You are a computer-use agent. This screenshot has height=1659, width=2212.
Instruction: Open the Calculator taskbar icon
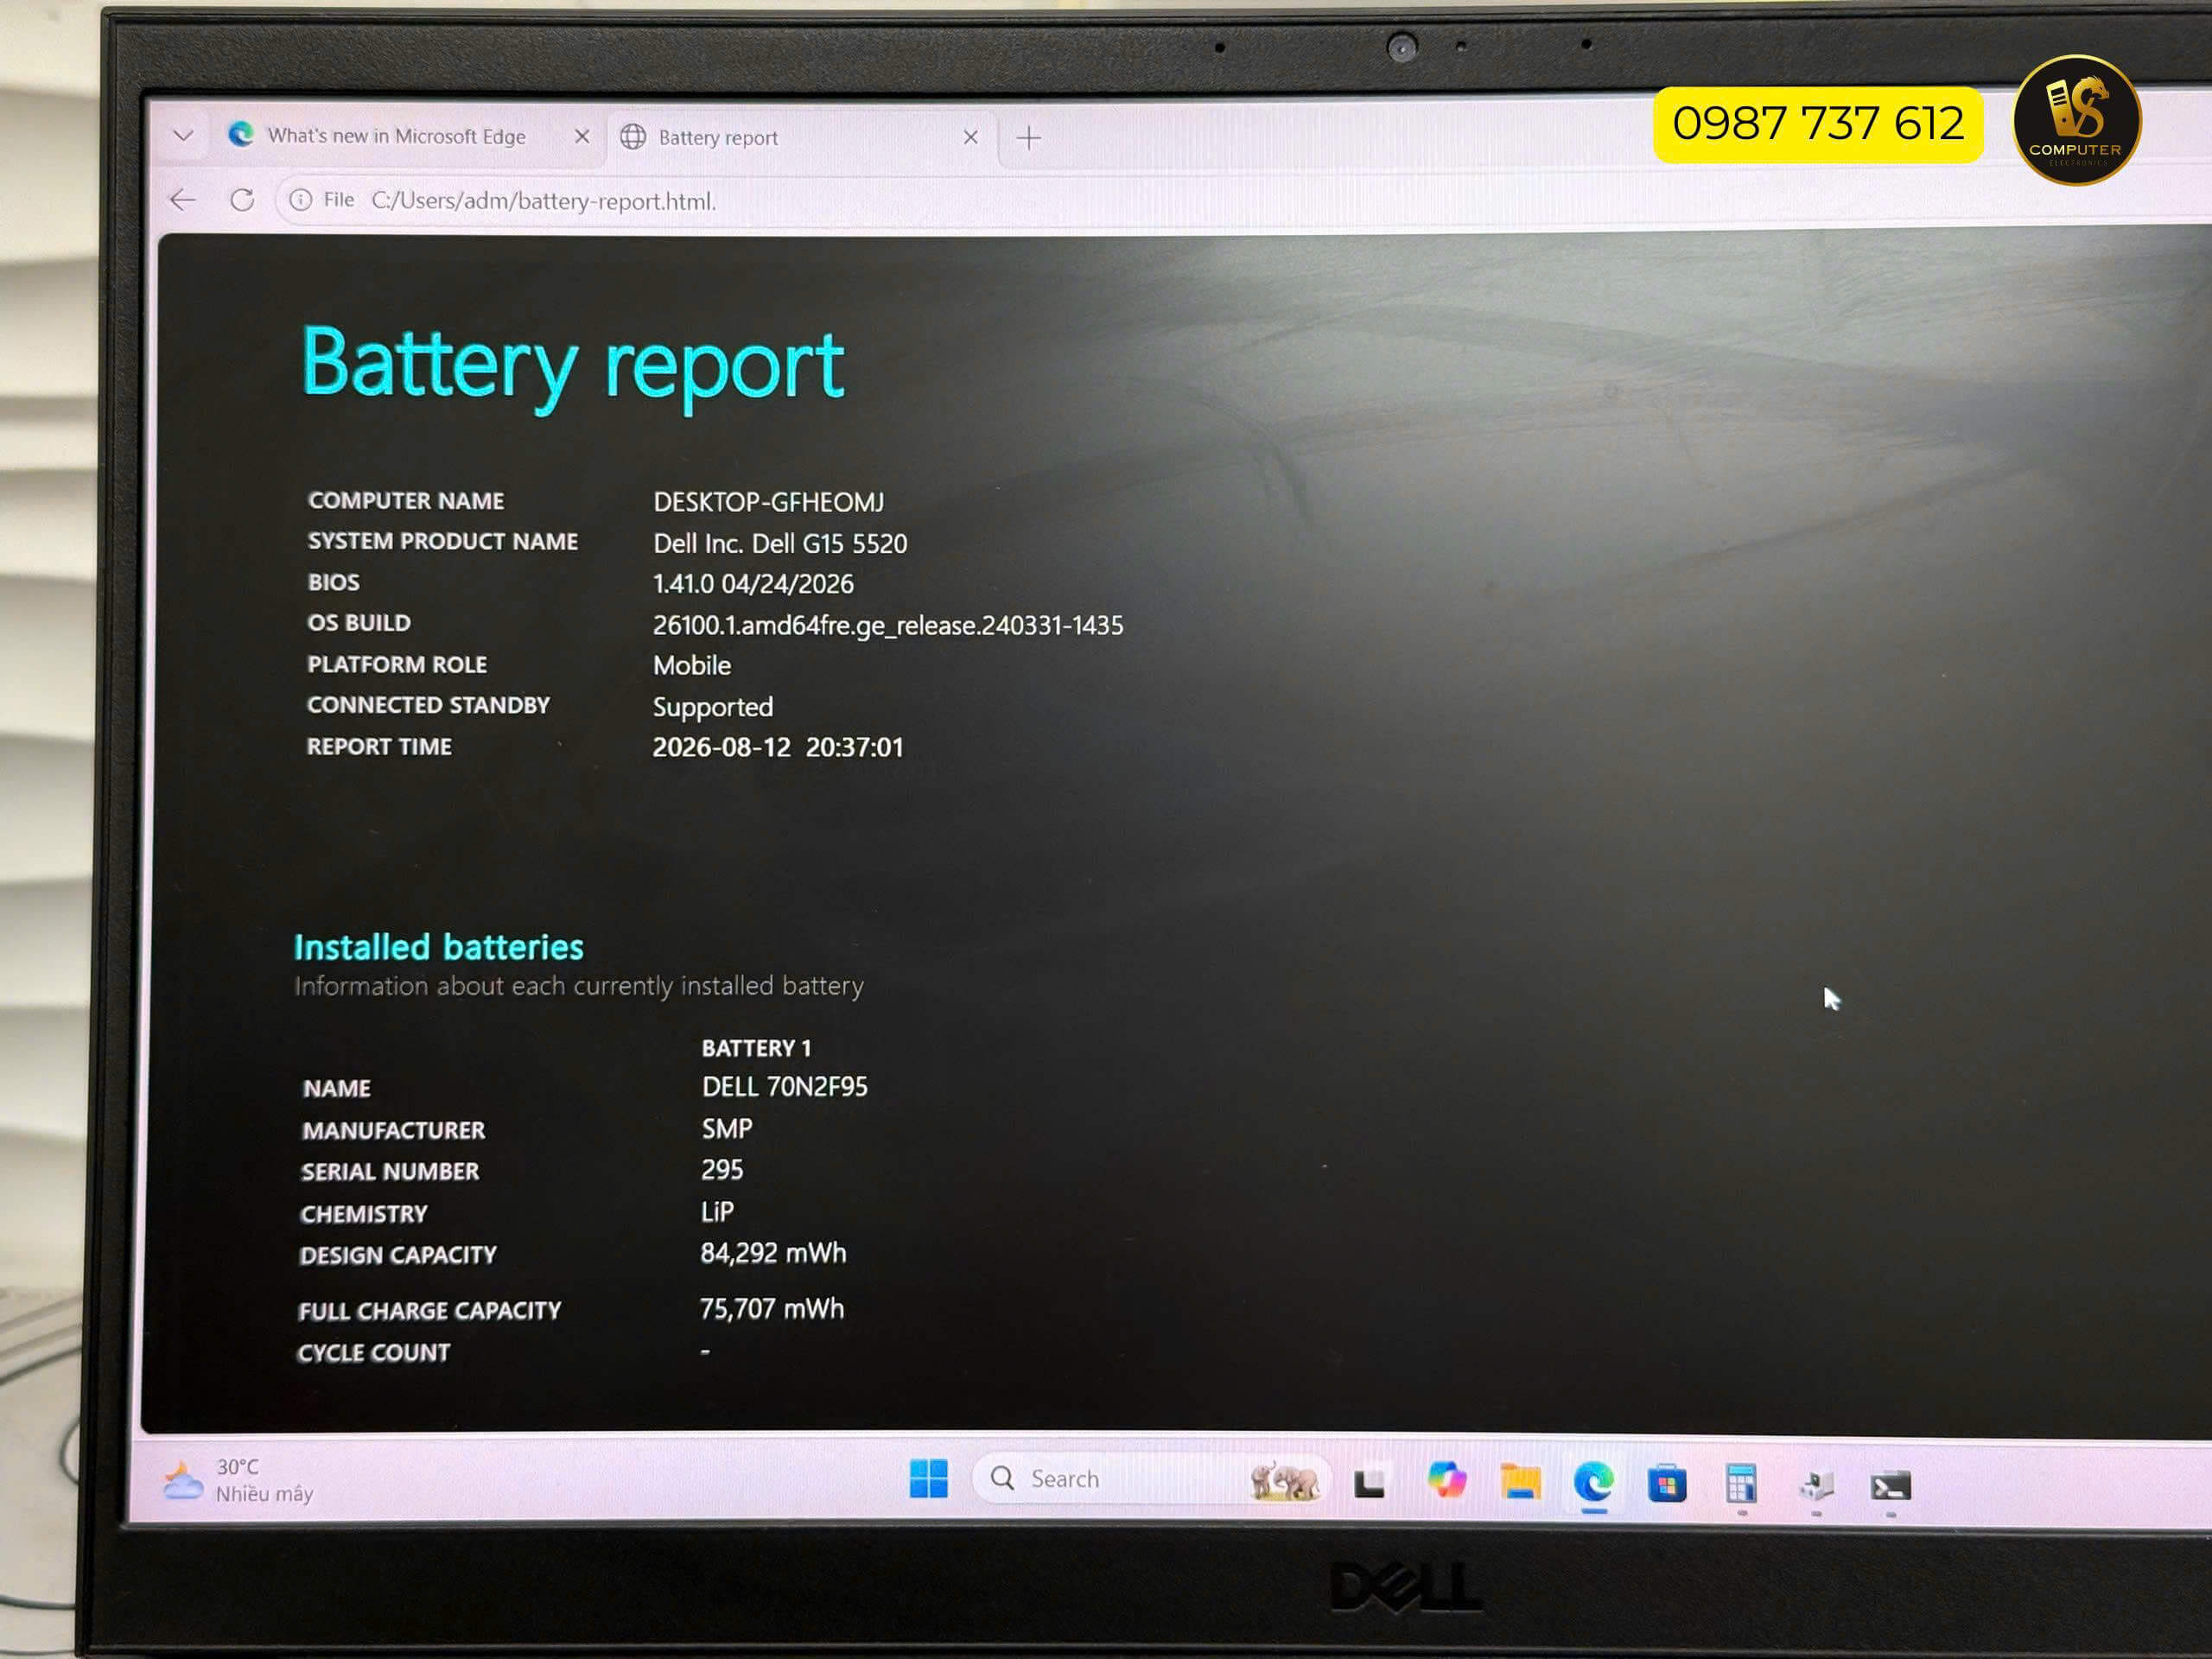pos(1741,1484)
